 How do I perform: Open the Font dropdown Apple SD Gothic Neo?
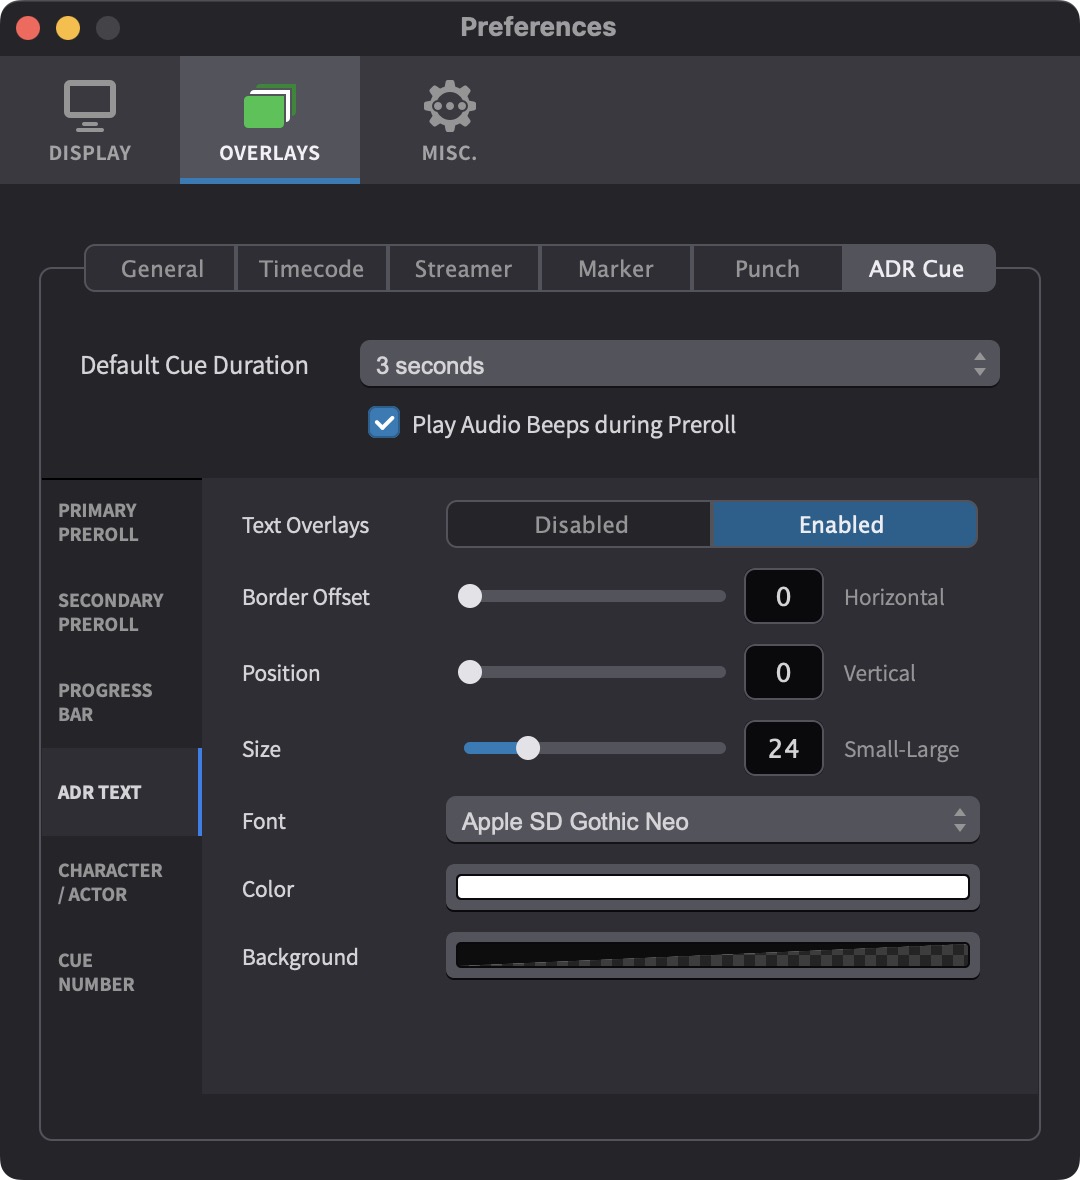[x=713, y=820]
